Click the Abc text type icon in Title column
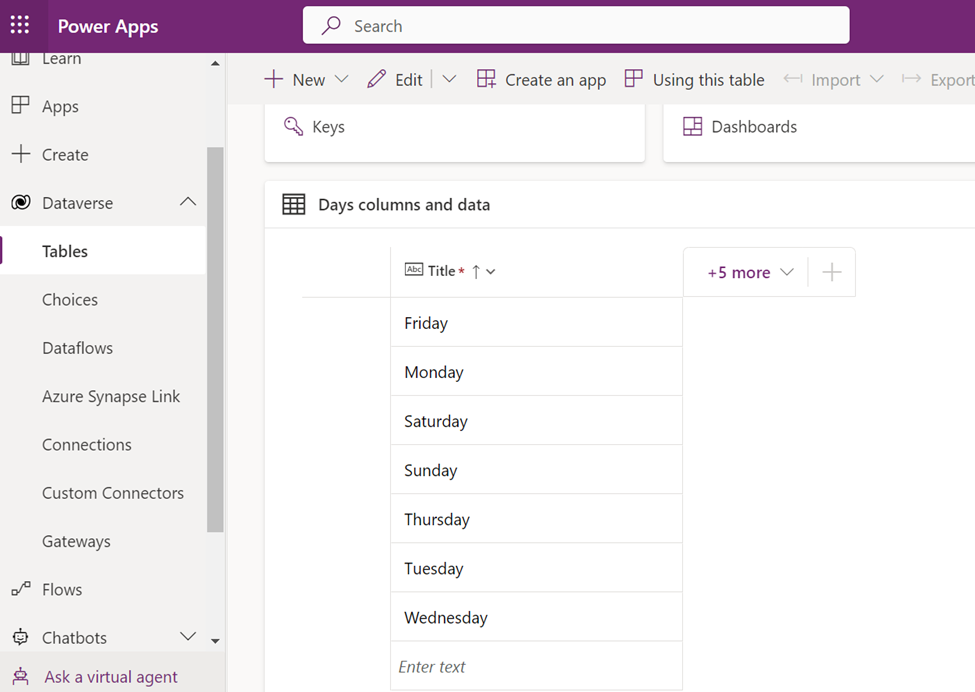Viewport: 975px width, 692px height. point(414,269)
